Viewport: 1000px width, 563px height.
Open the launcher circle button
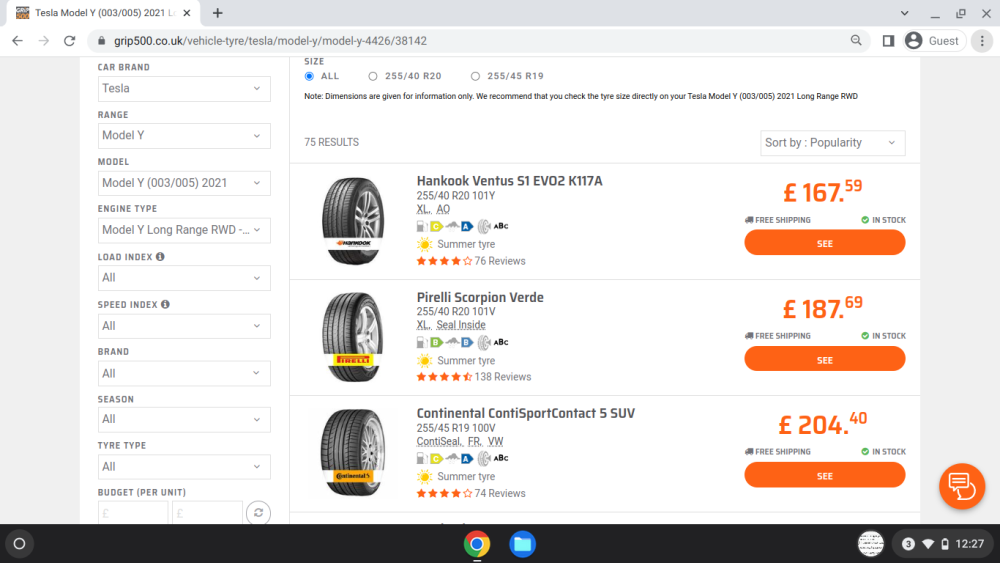pos(19,544)
